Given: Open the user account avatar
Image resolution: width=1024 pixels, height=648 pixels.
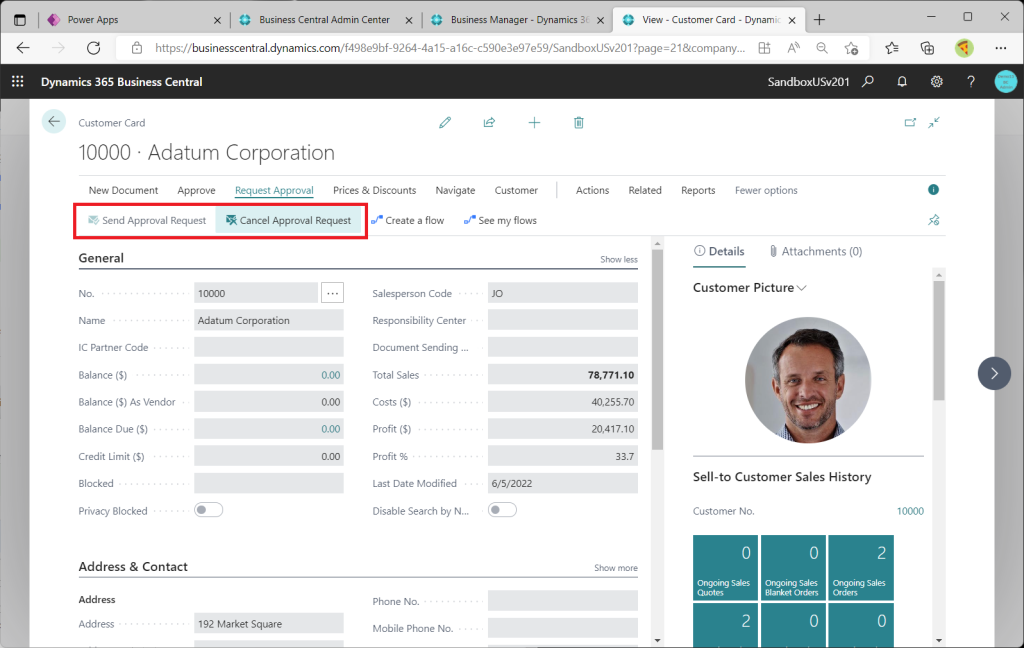Looking at the screenshot, I should click(x=1006, y=82).
